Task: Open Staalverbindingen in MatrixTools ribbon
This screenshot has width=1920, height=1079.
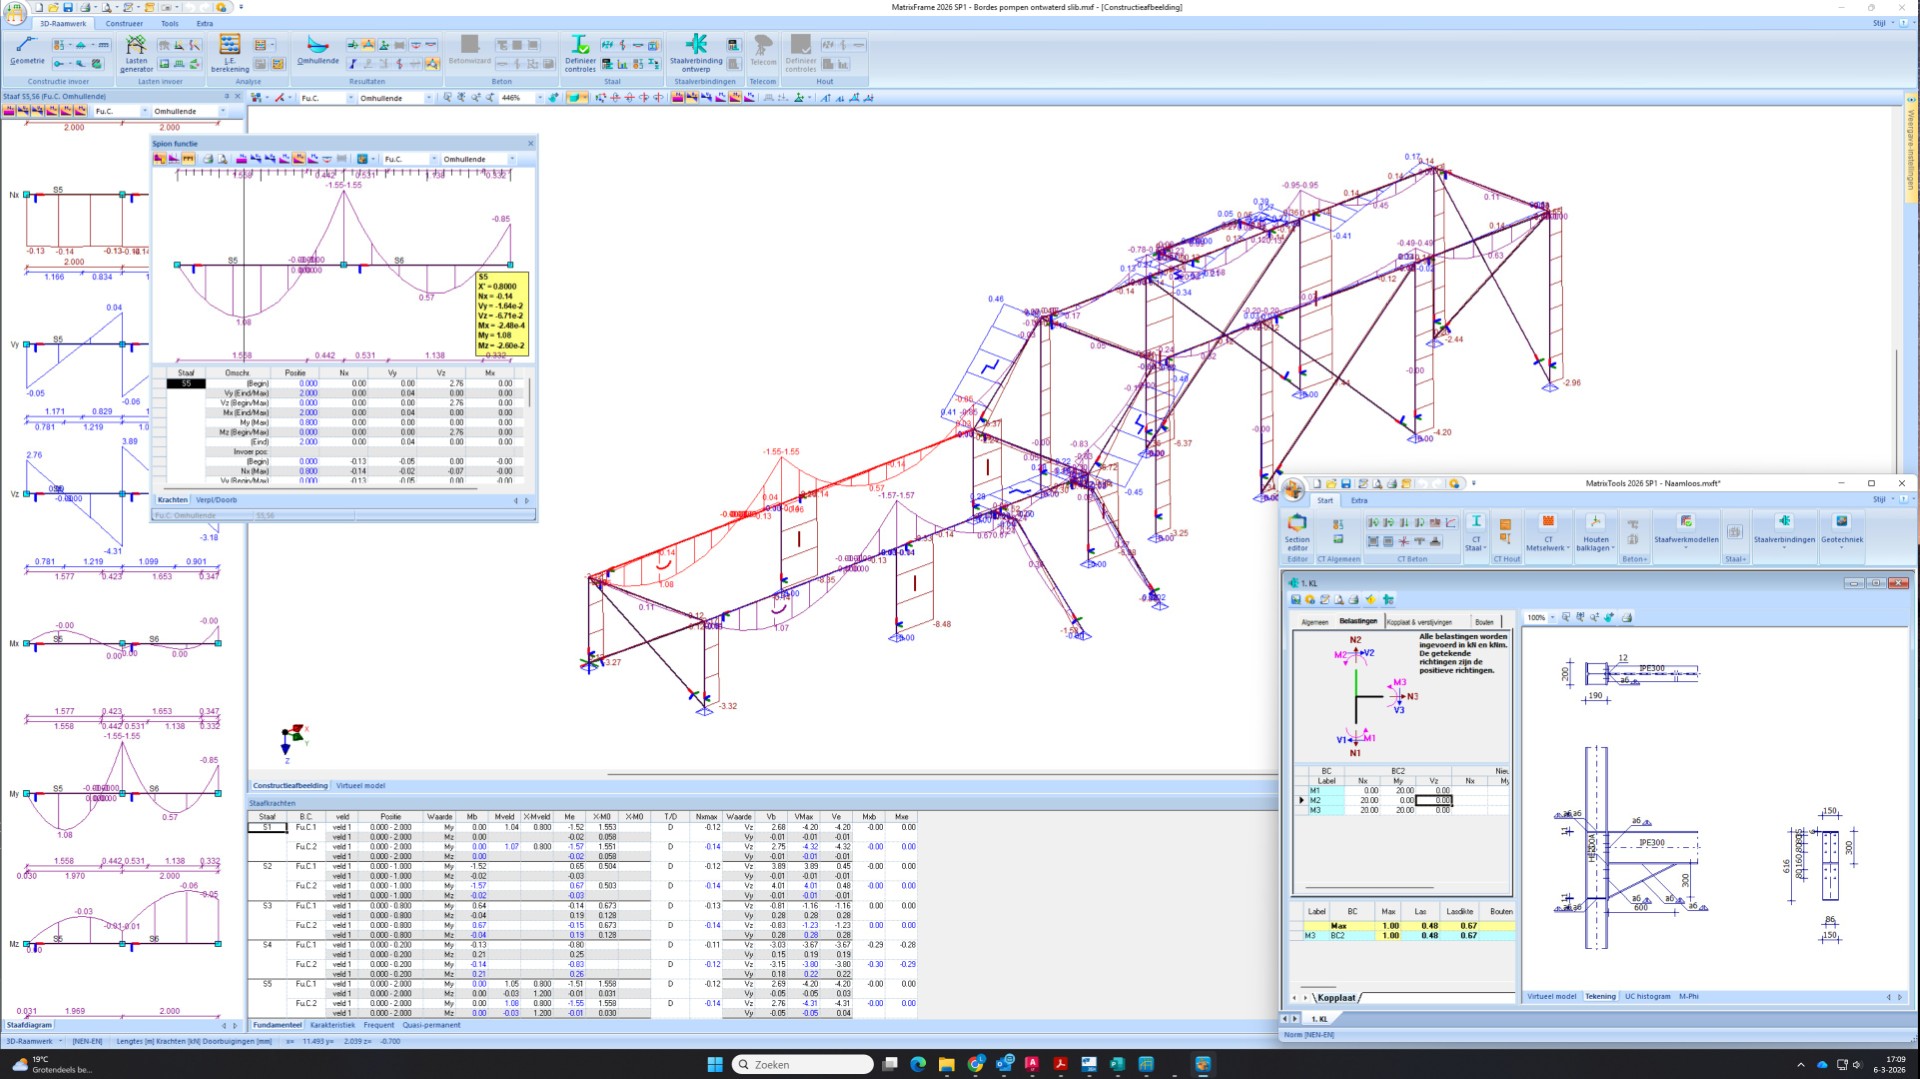Action: click(x=1784, y=529)
